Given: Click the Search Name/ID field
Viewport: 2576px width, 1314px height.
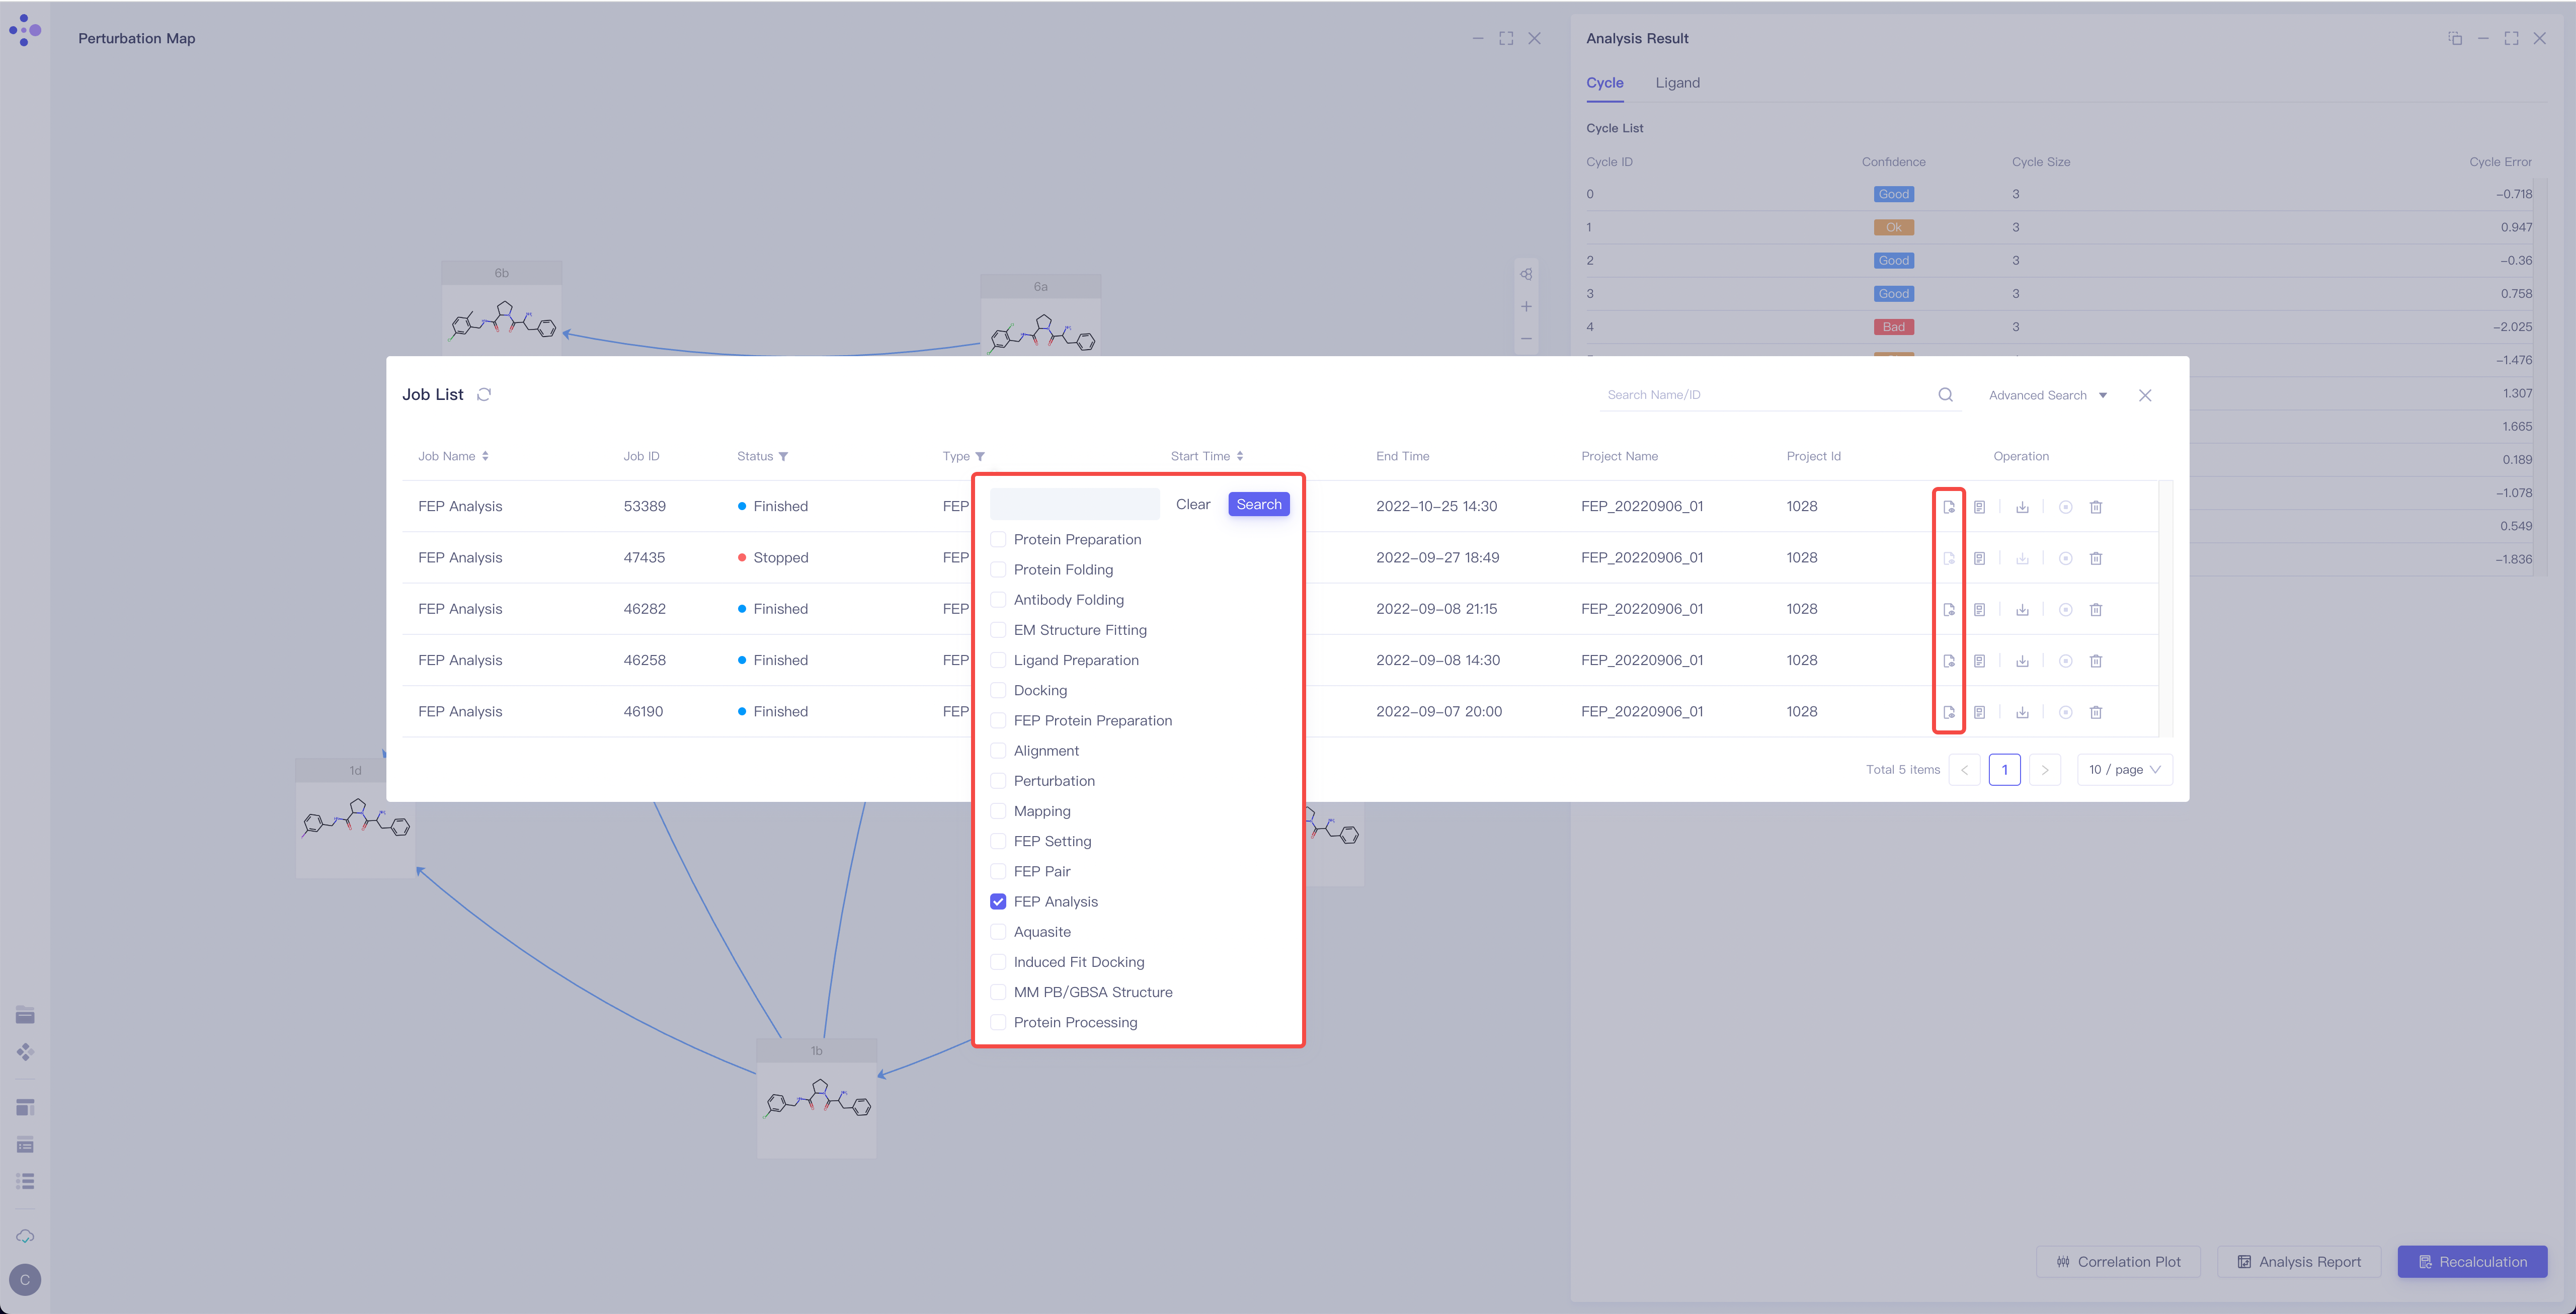Looking at the screenshot, I should (x=1768, y=394).
